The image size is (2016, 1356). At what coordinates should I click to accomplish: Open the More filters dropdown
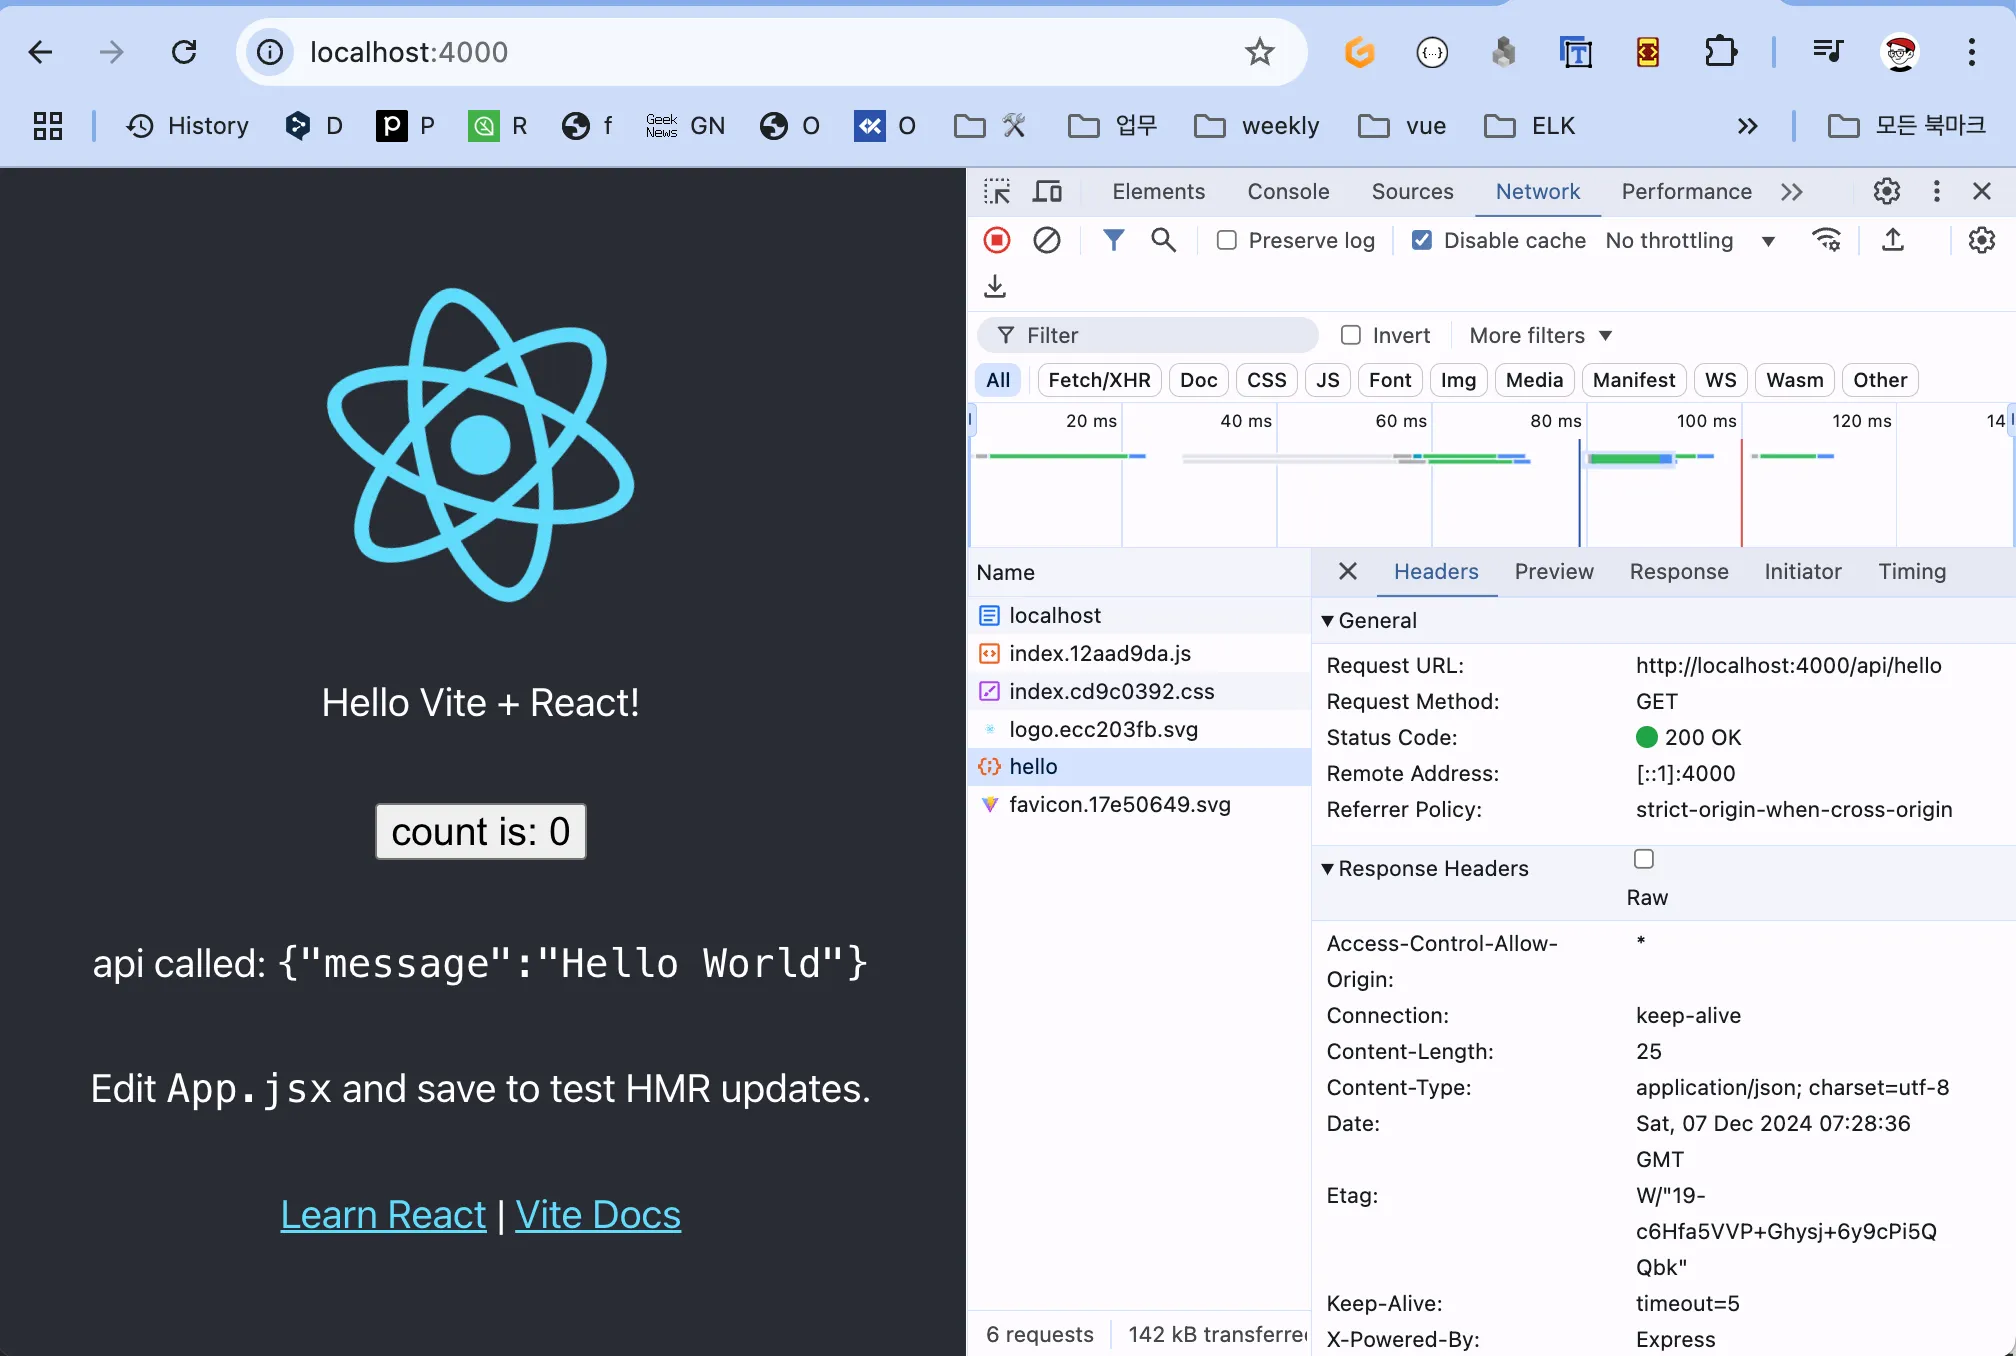coord(1541,335)
